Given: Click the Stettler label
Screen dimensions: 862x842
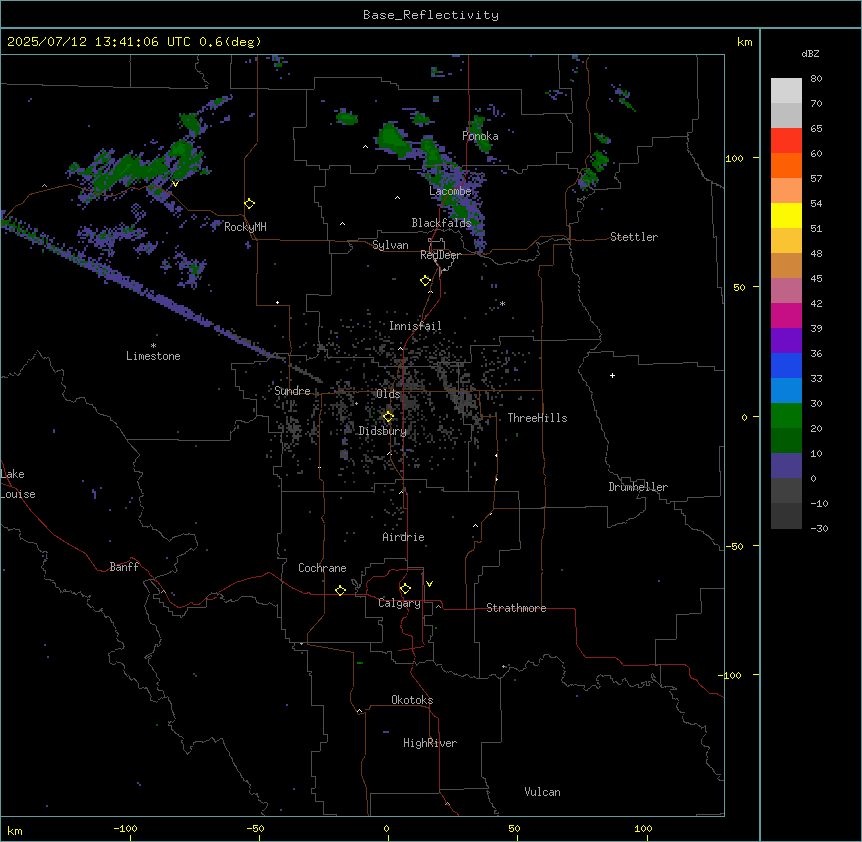Looking at the screenshot, I should [634, 237].
